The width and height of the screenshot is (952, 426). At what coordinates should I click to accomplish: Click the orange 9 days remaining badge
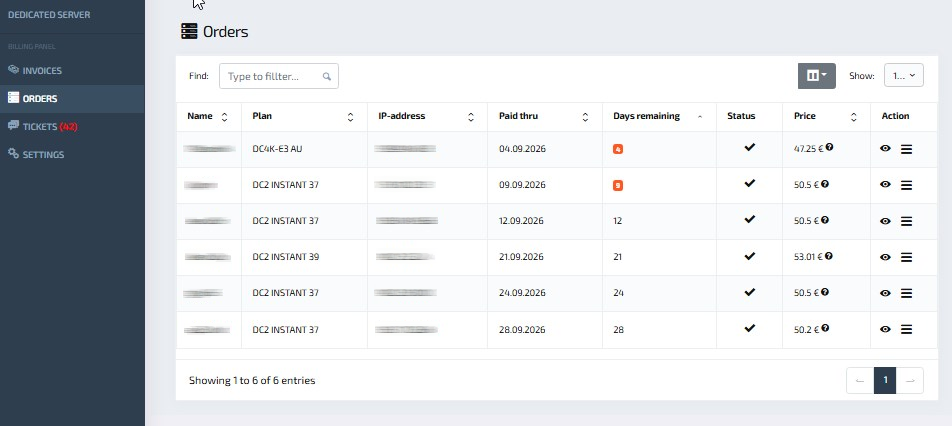coord(617,186)
